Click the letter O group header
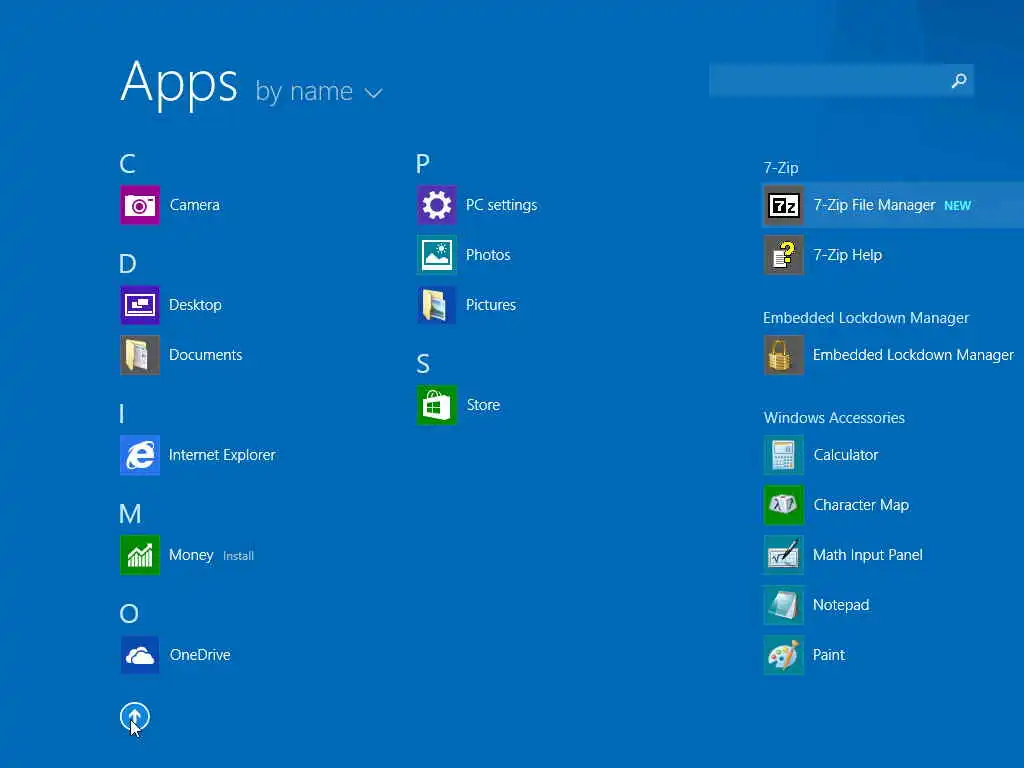Image resolution: width=1024 pixels, height=768 pixels. click(129, 614)
